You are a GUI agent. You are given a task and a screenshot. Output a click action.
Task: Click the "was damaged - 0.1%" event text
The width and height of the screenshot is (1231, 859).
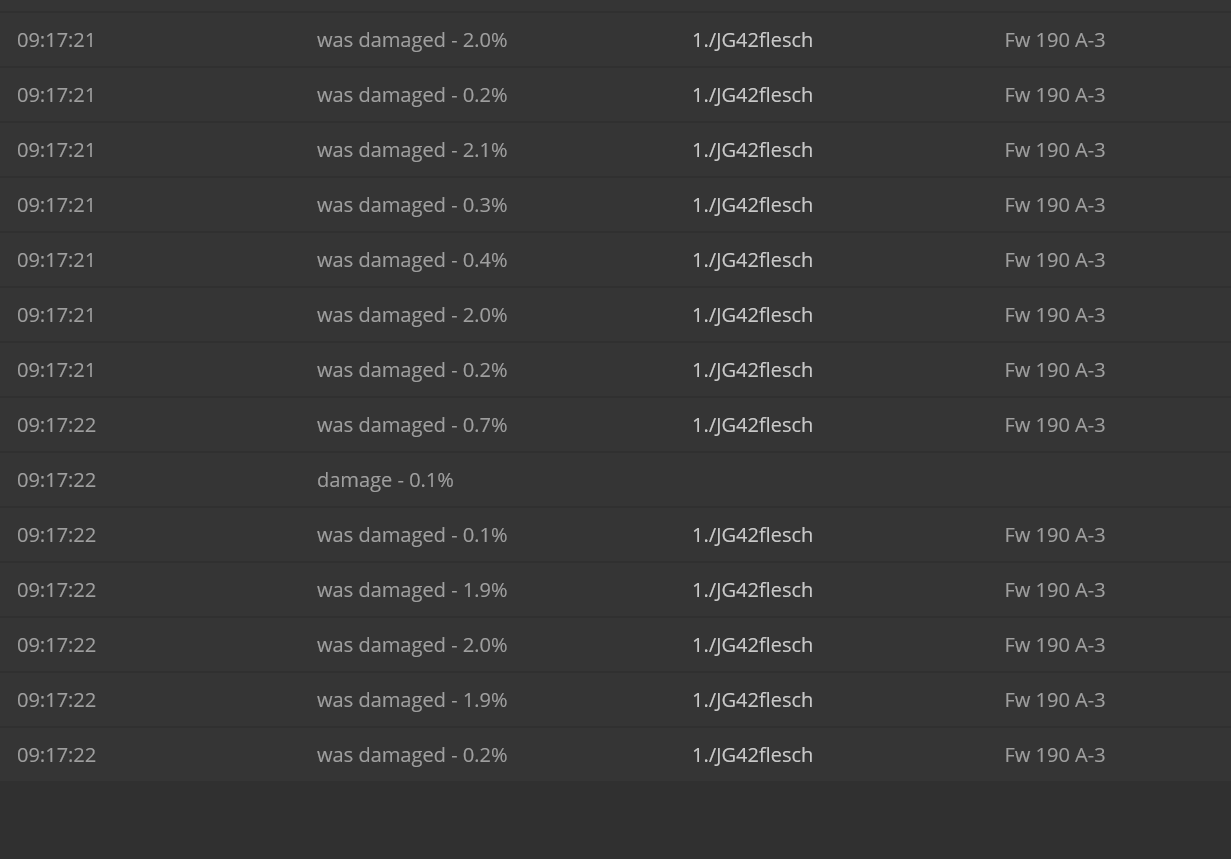(x=412, y=535)
